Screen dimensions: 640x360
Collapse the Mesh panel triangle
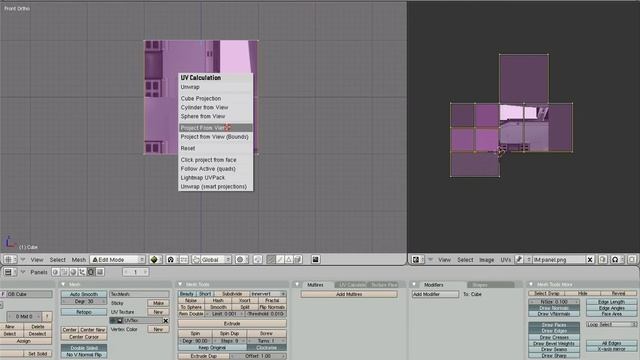coord(63,284)
